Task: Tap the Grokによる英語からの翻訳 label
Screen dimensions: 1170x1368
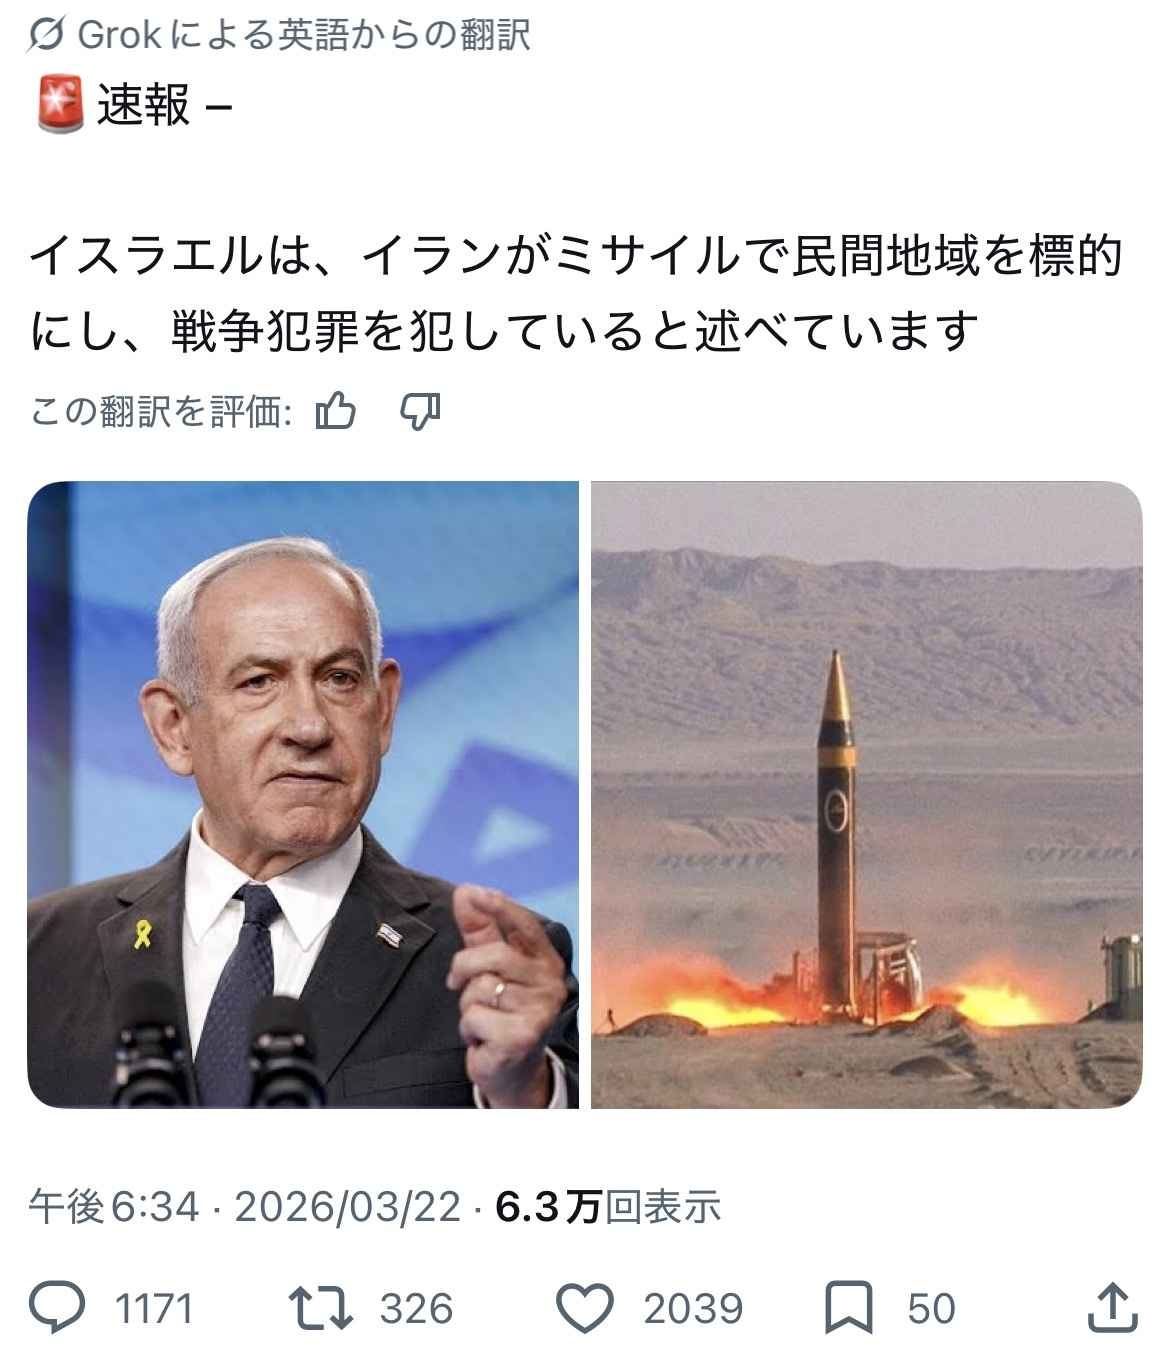Action: pos(303,37)
